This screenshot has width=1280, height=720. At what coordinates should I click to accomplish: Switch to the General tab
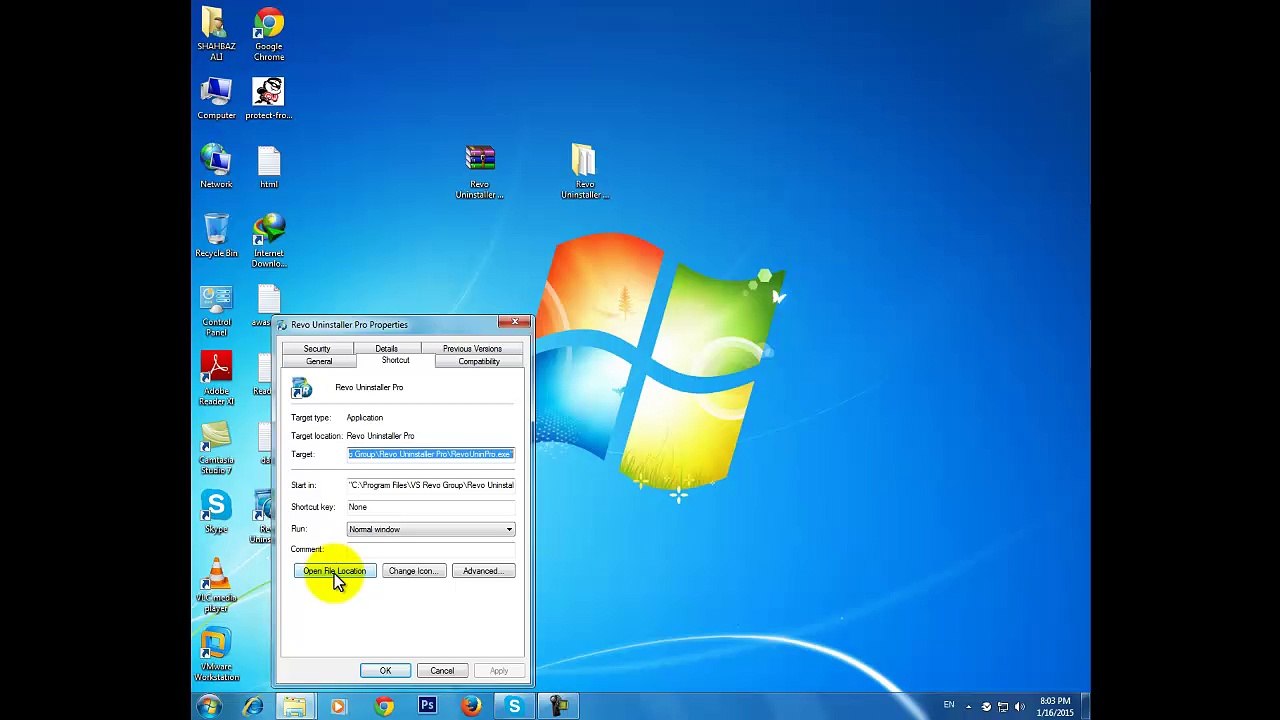pyautogui.click(x=319, y=361)
